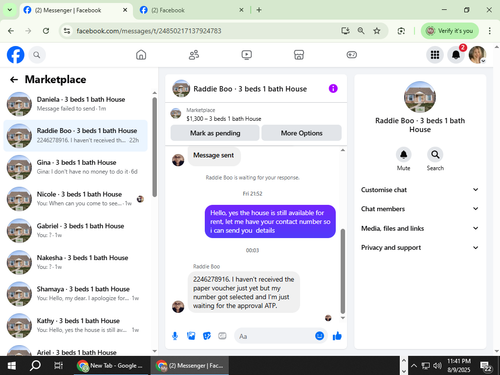Switch to the (2) Facebook browser tab
500x375 pixels.
pyautogui.click(x=192, y=10)
